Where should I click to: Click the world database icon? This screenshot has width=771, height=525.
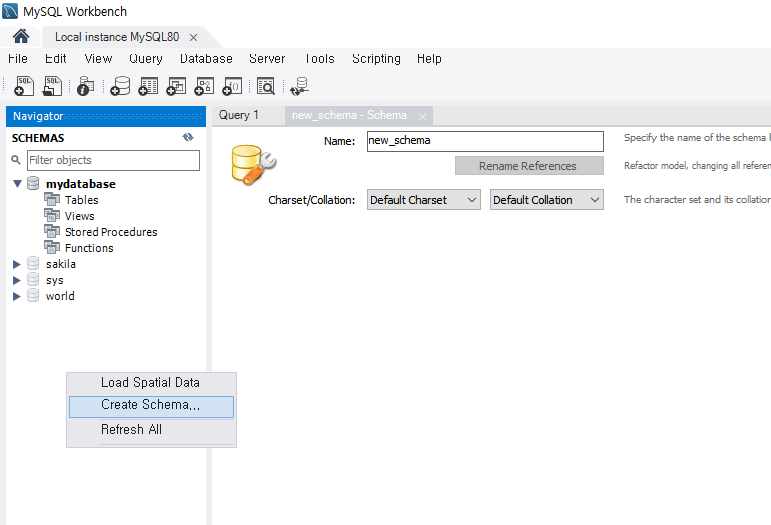pos(33,295)
